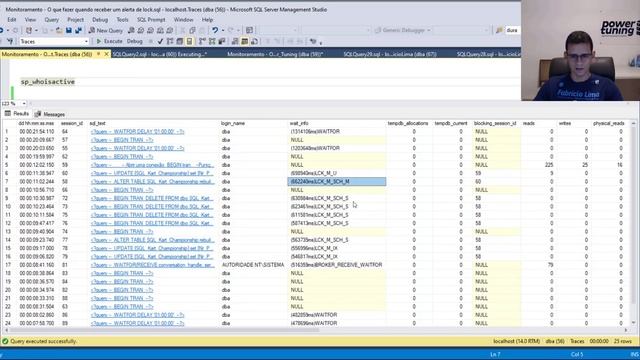Open the SQL Prompt menu
The height and width of the screenshot is (360, 640).
coord(151,20)
